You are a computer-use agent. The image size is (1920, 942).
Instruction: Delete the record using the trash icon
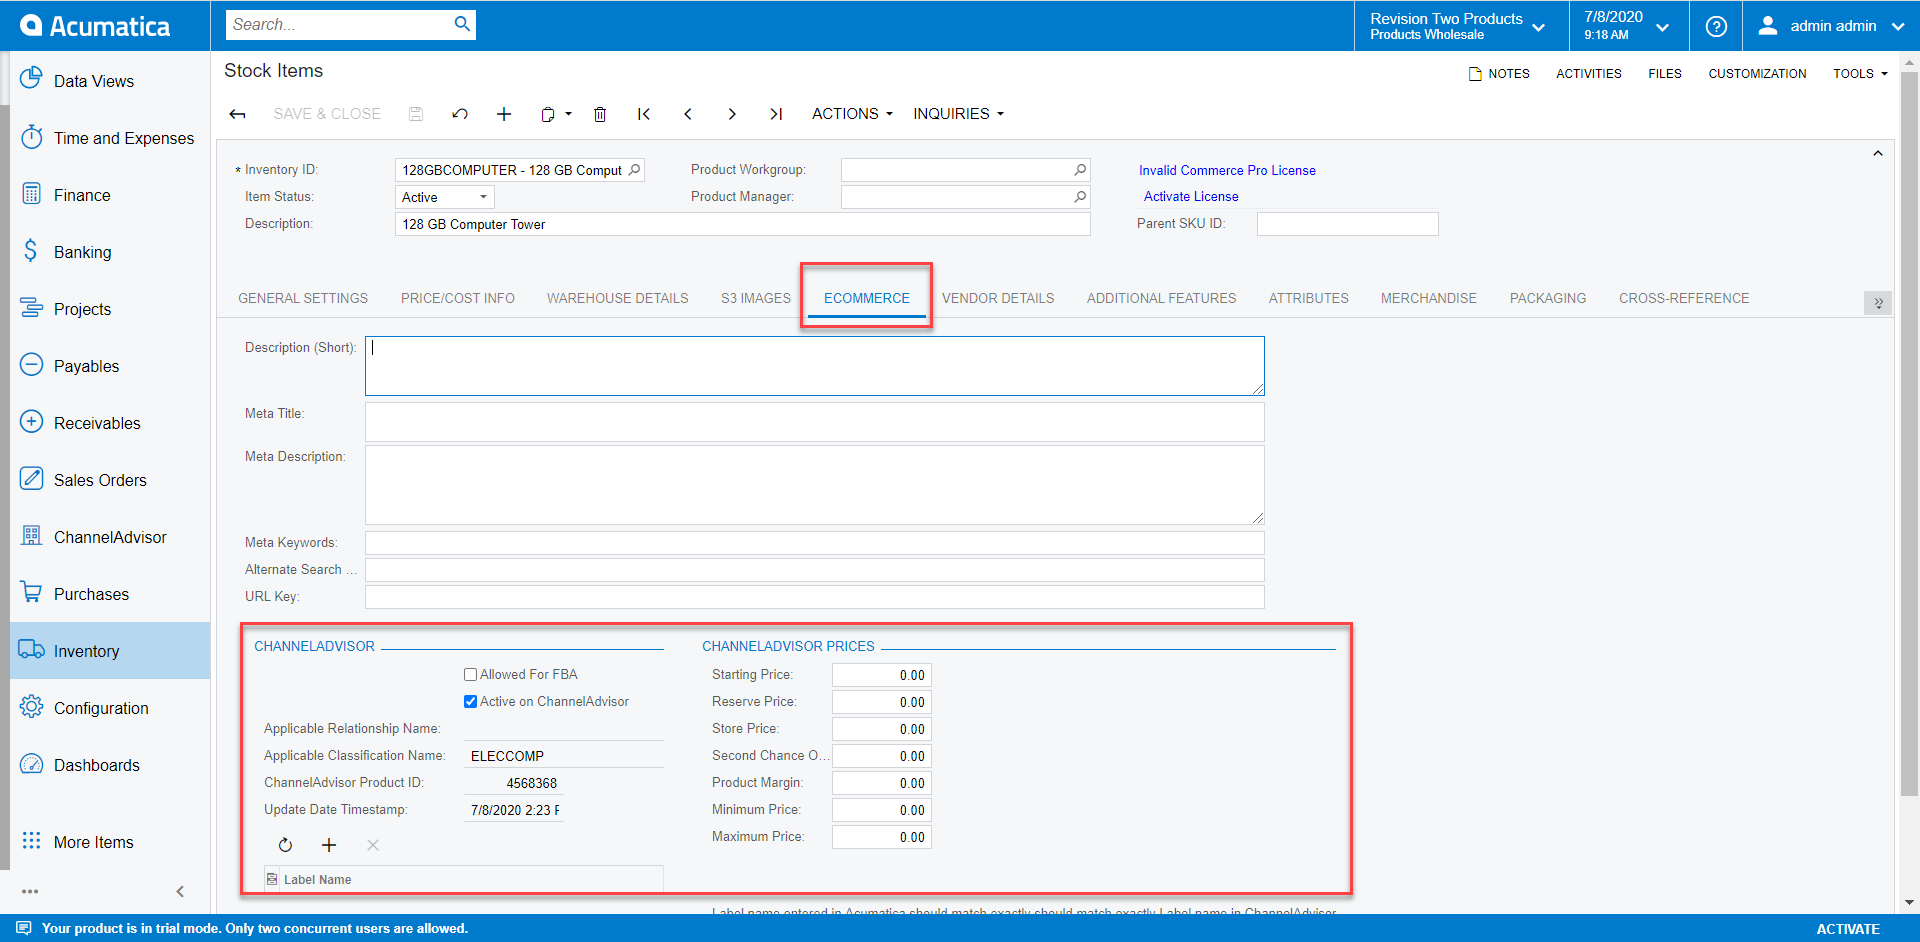[x=600, y=114]
